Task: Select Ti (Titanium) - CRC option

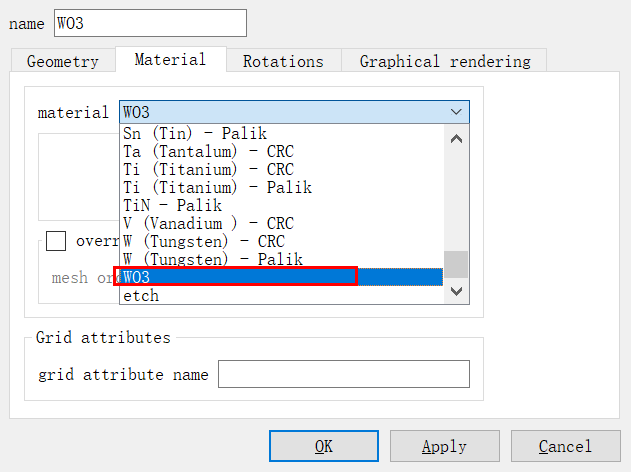Action: click(x=282, y=169)
